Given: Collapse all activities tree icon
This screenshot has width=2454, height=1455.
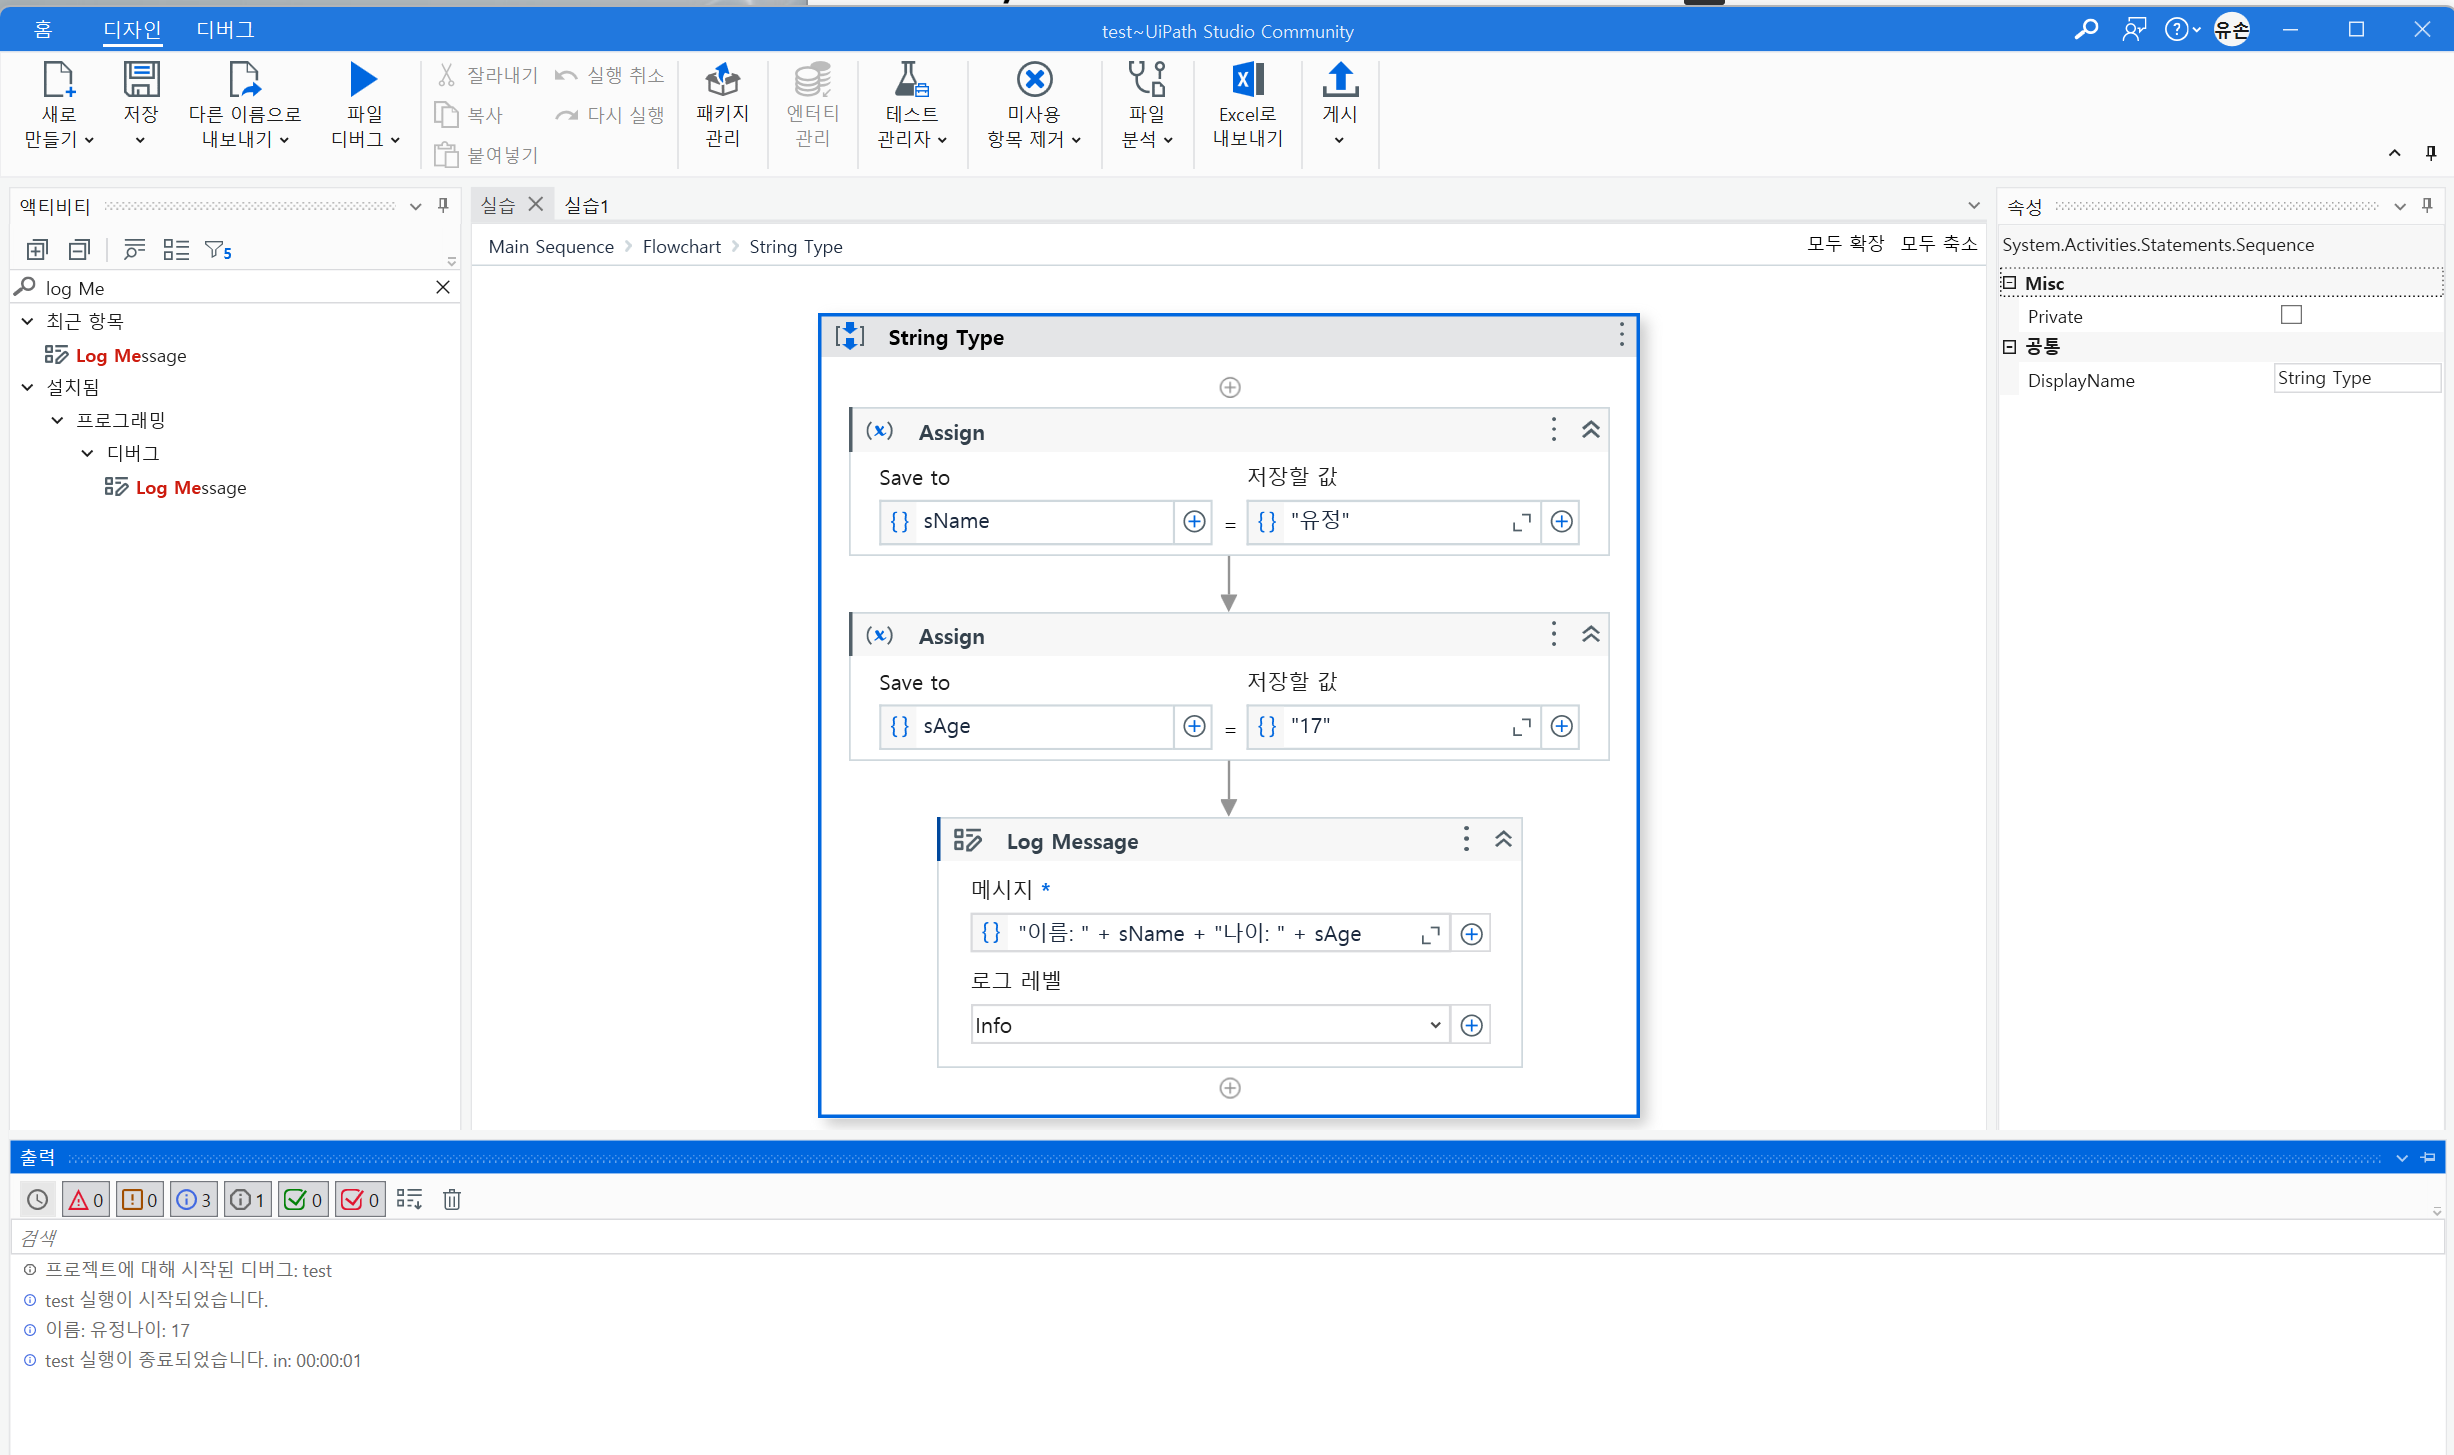Looking at the screenshot, I should (80, 250).
